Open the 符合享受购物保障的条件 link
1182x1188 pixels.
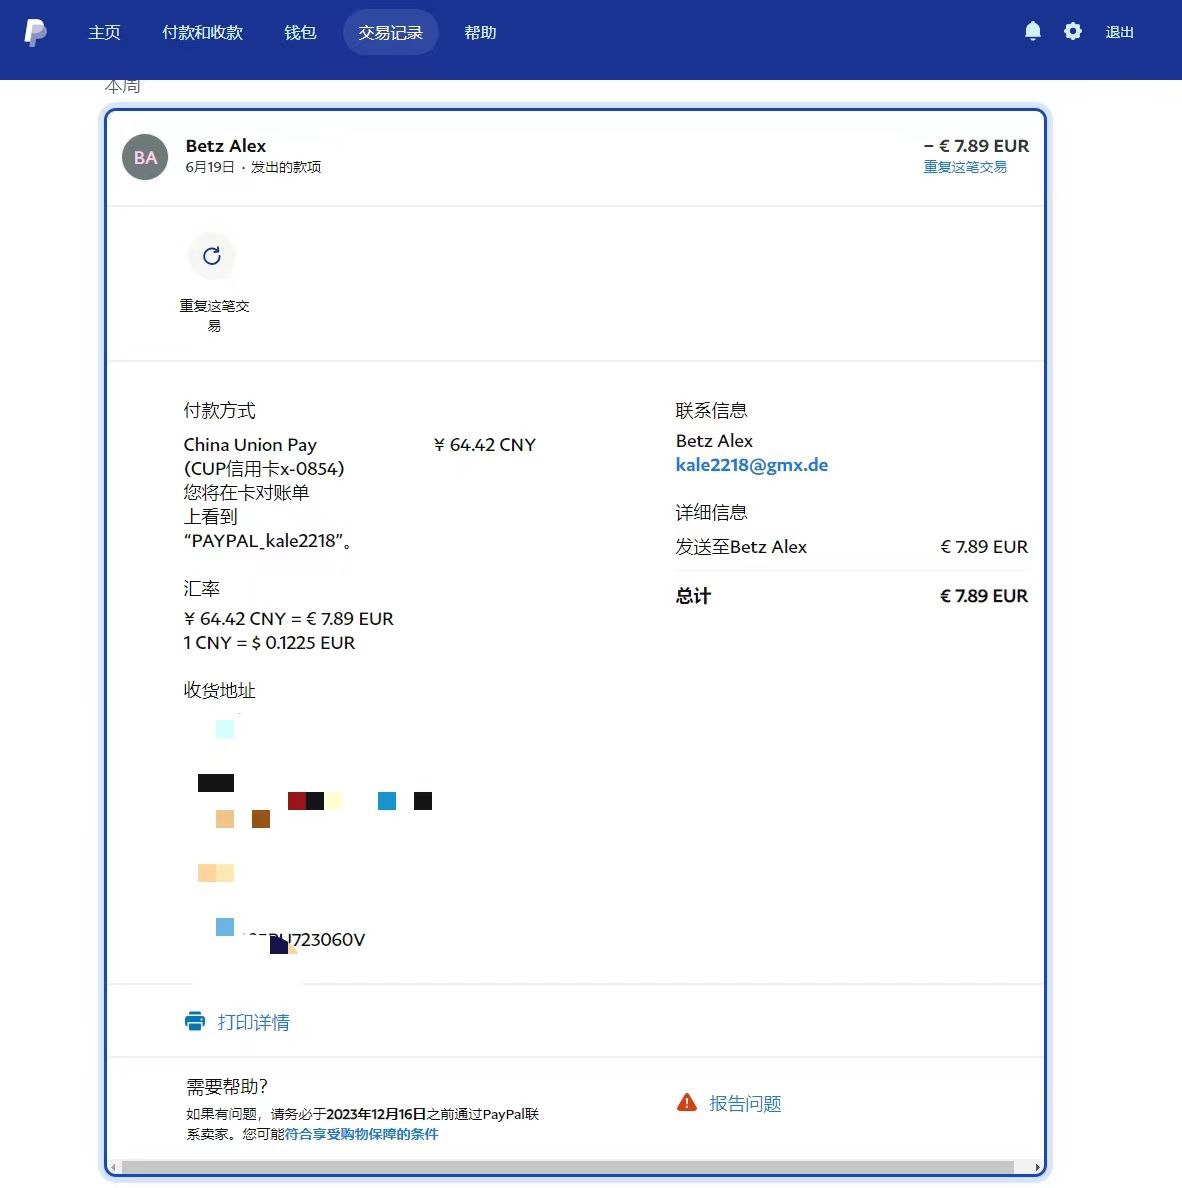coord(361,1134)
